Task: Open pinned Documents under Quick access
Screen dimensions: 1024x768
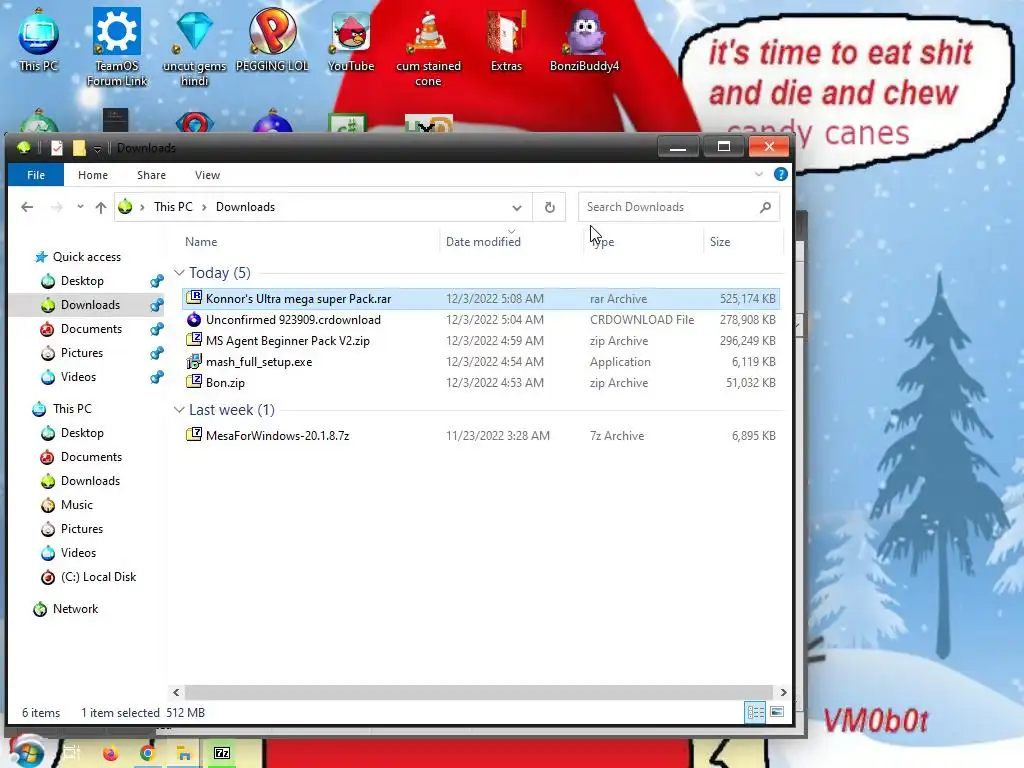Action: tap(91, 329)
